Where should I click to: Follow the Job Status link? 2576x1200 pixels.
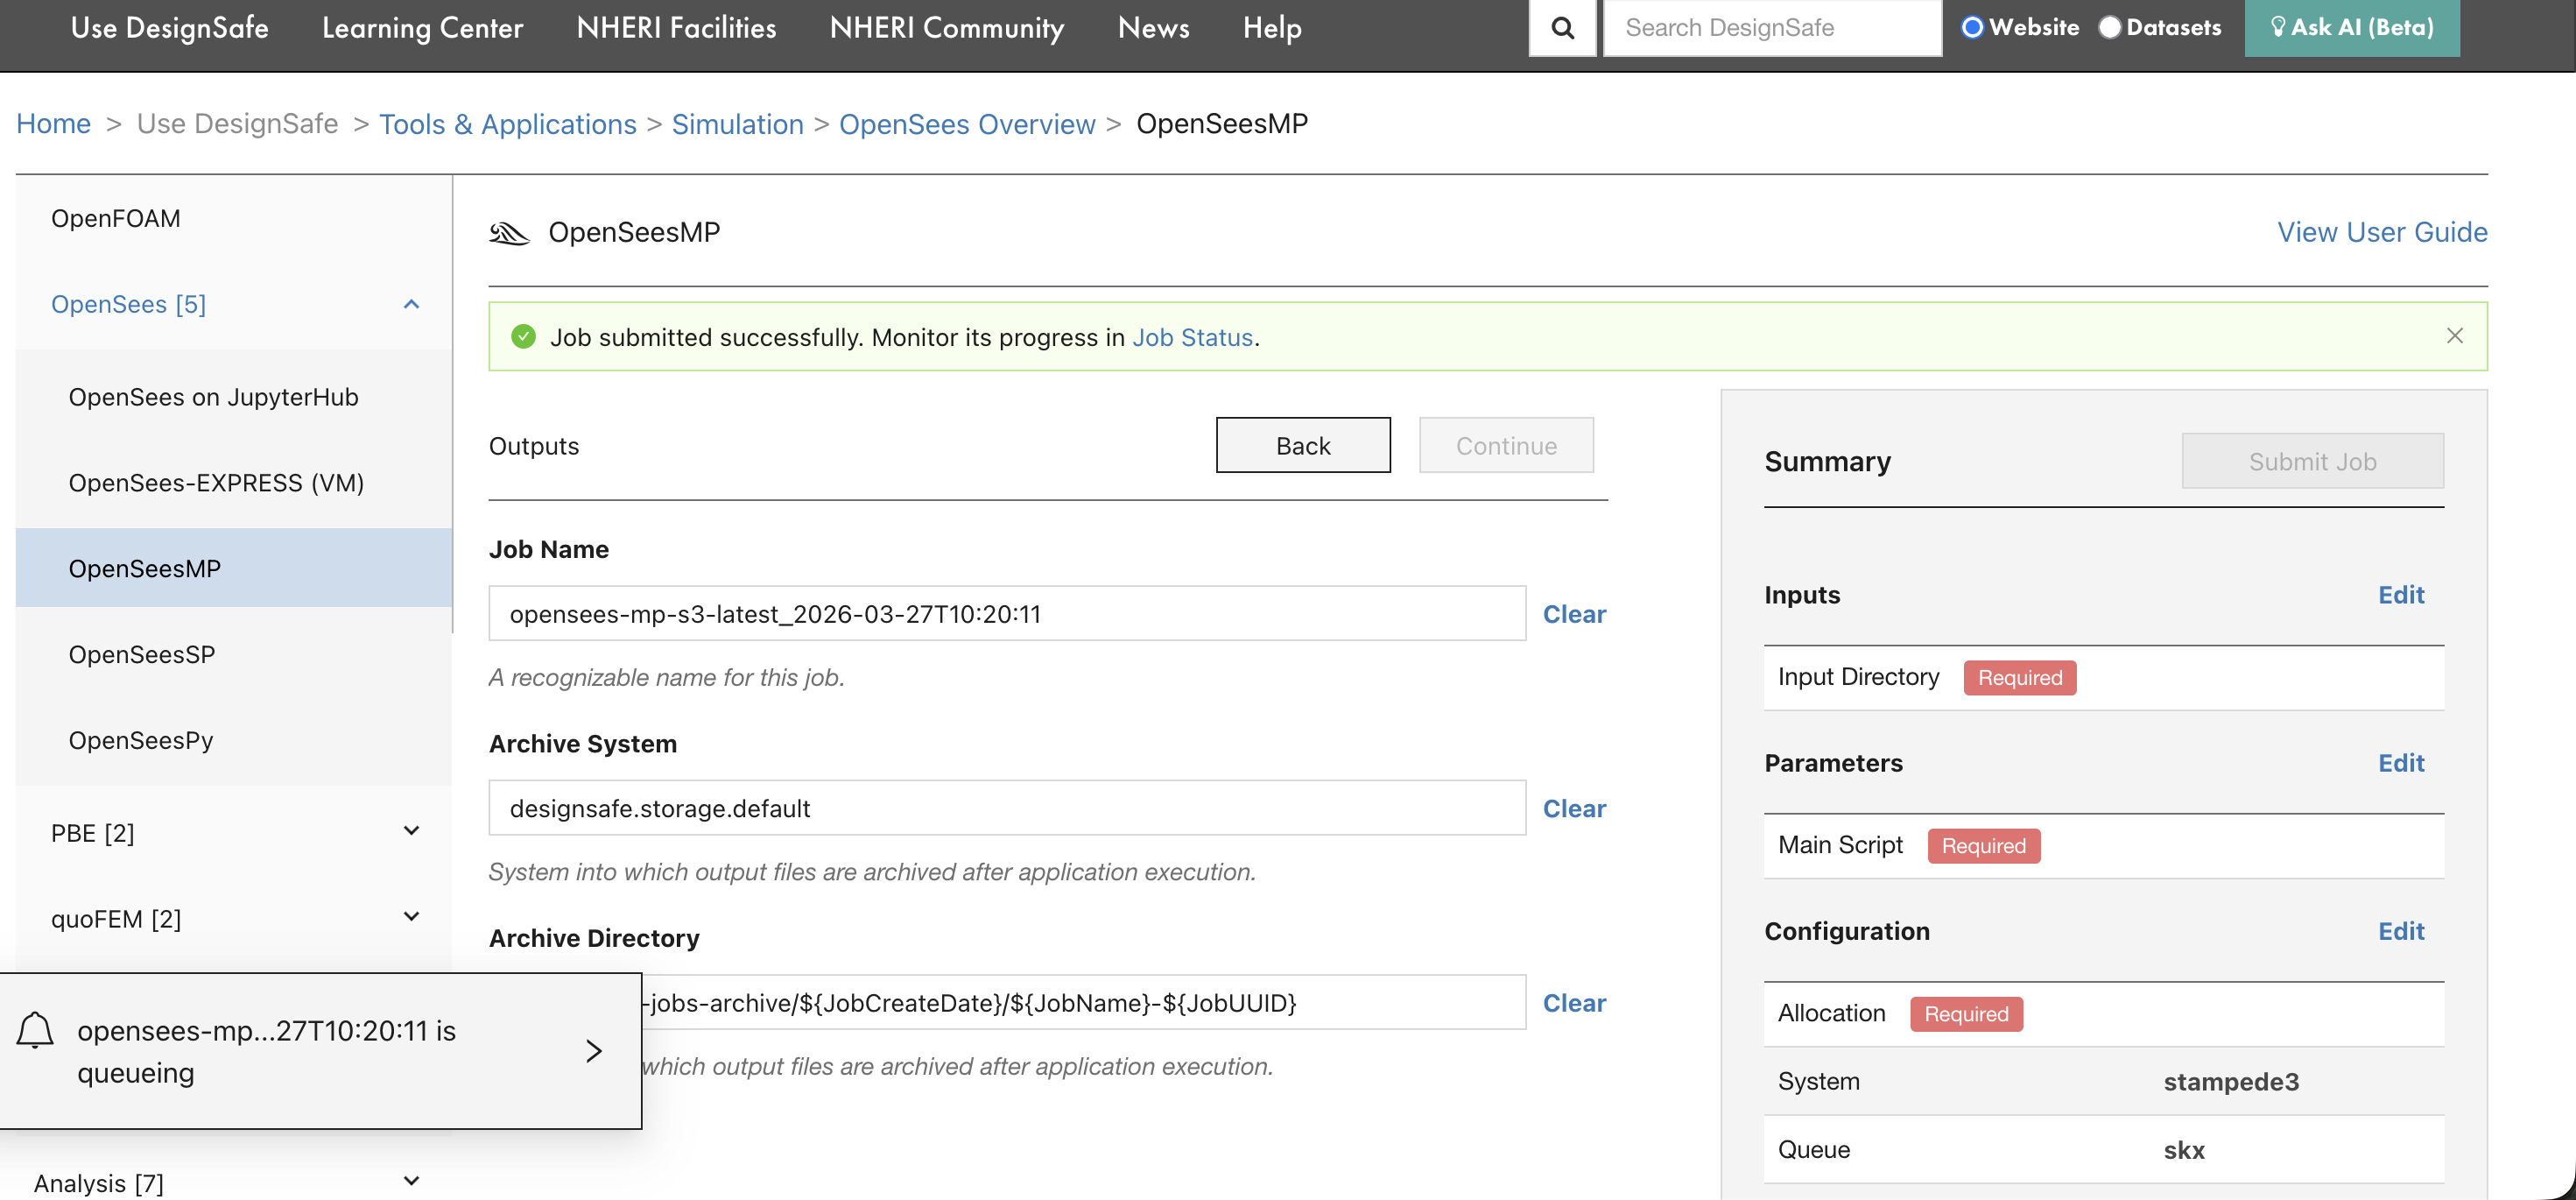1192,337
